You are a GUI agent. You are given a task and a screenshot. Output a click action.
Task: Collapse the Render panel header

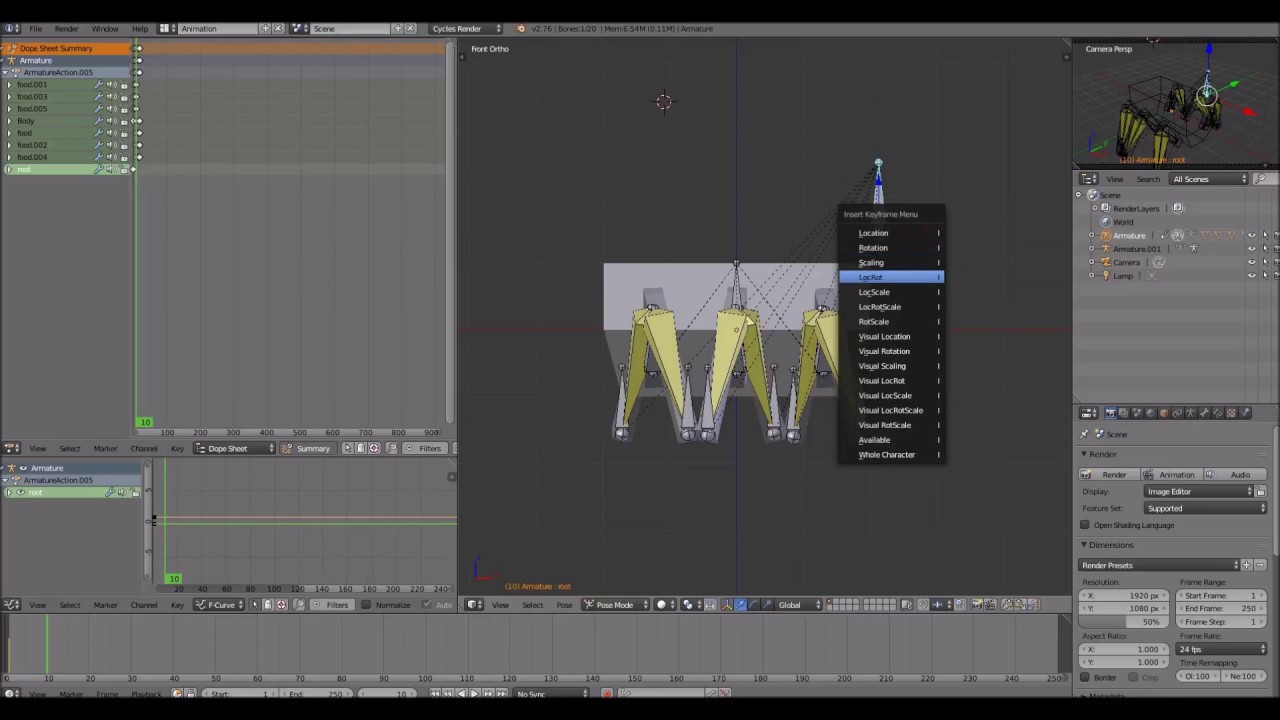(x=1084, y=454)
